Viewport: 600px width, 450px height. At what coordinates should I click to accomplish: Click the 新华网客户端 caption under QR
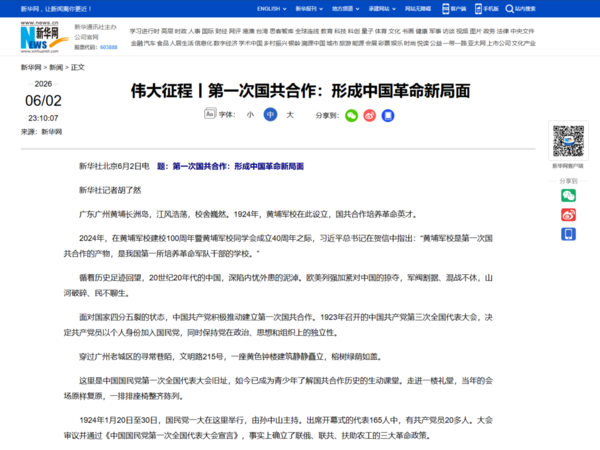(568, 166)
